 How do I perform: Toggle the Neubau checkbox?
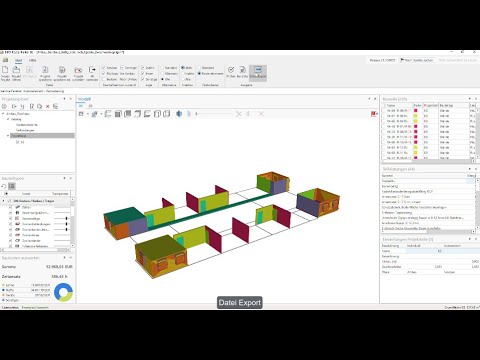pos(104,68)
